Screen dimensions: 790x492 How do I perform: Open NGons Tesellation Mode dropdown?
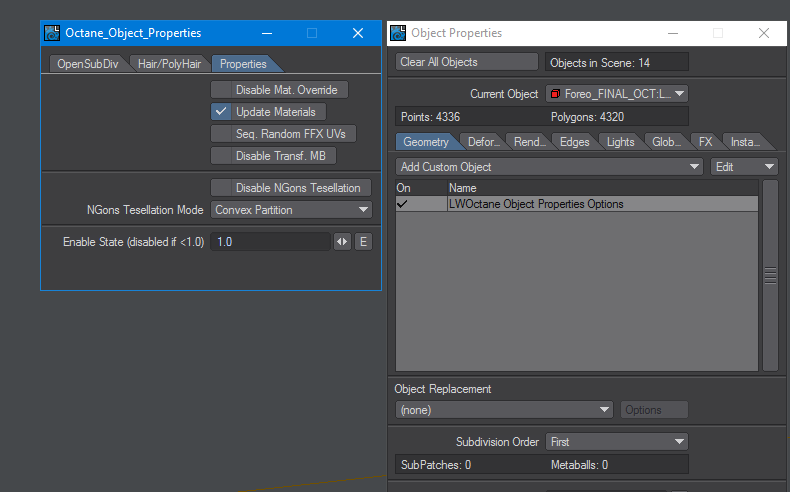(291, 210)
